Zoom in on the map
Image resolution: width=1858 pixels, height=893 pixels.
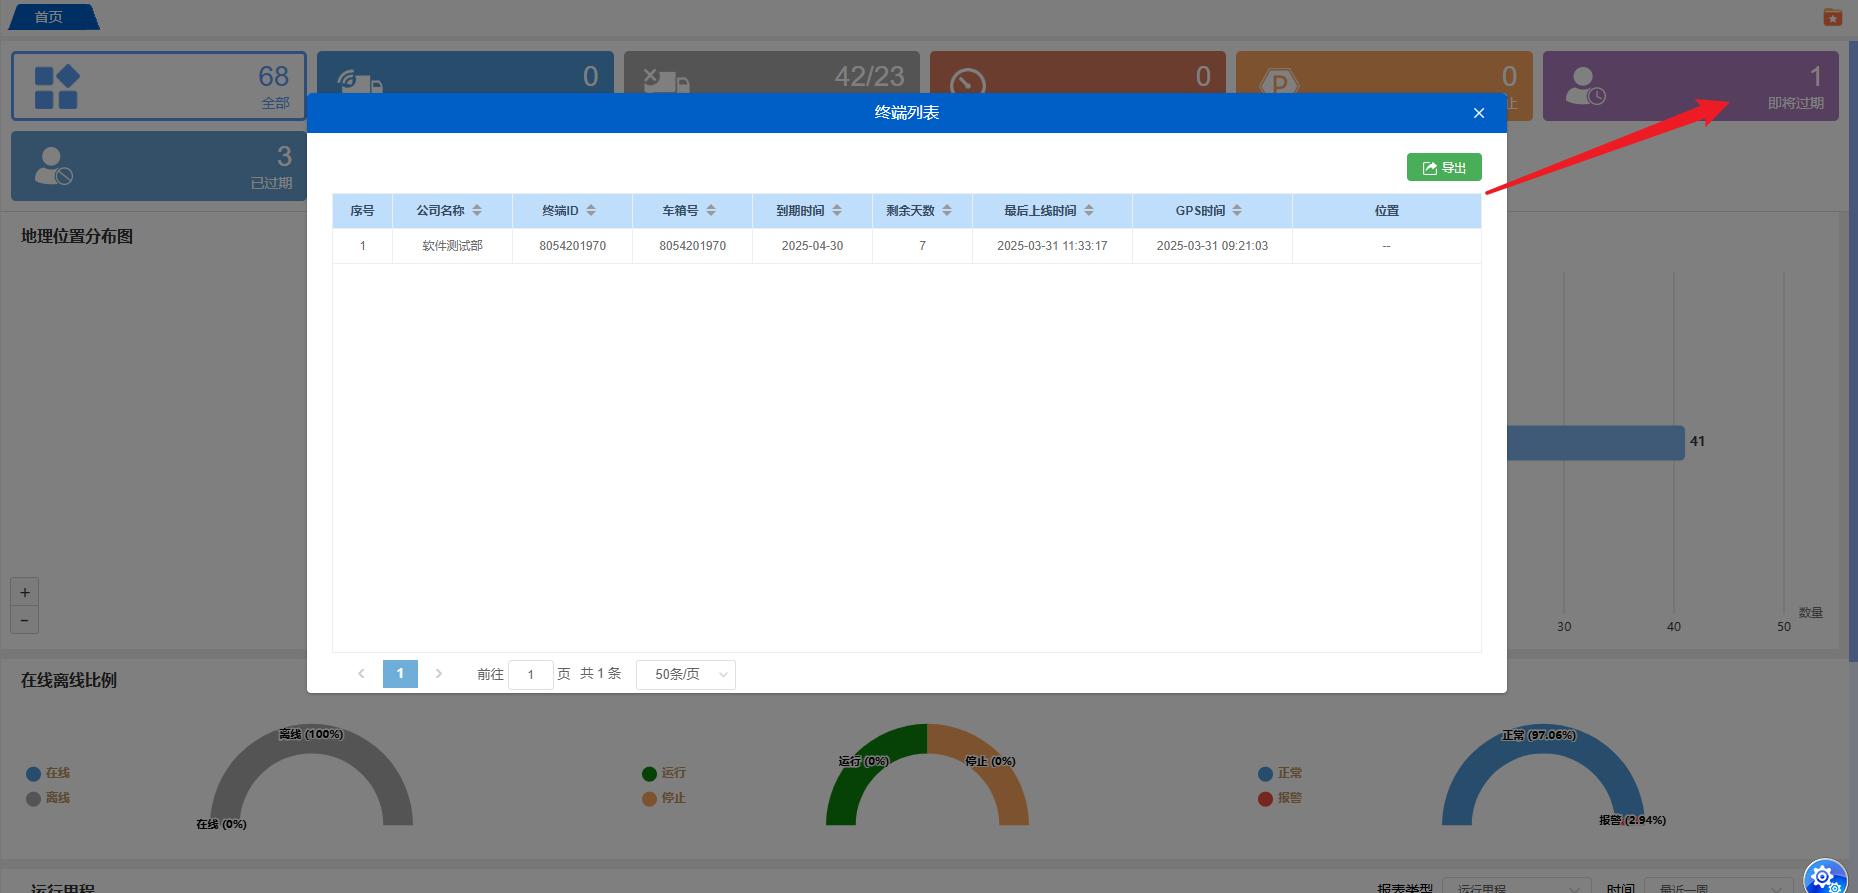point(25,592)
